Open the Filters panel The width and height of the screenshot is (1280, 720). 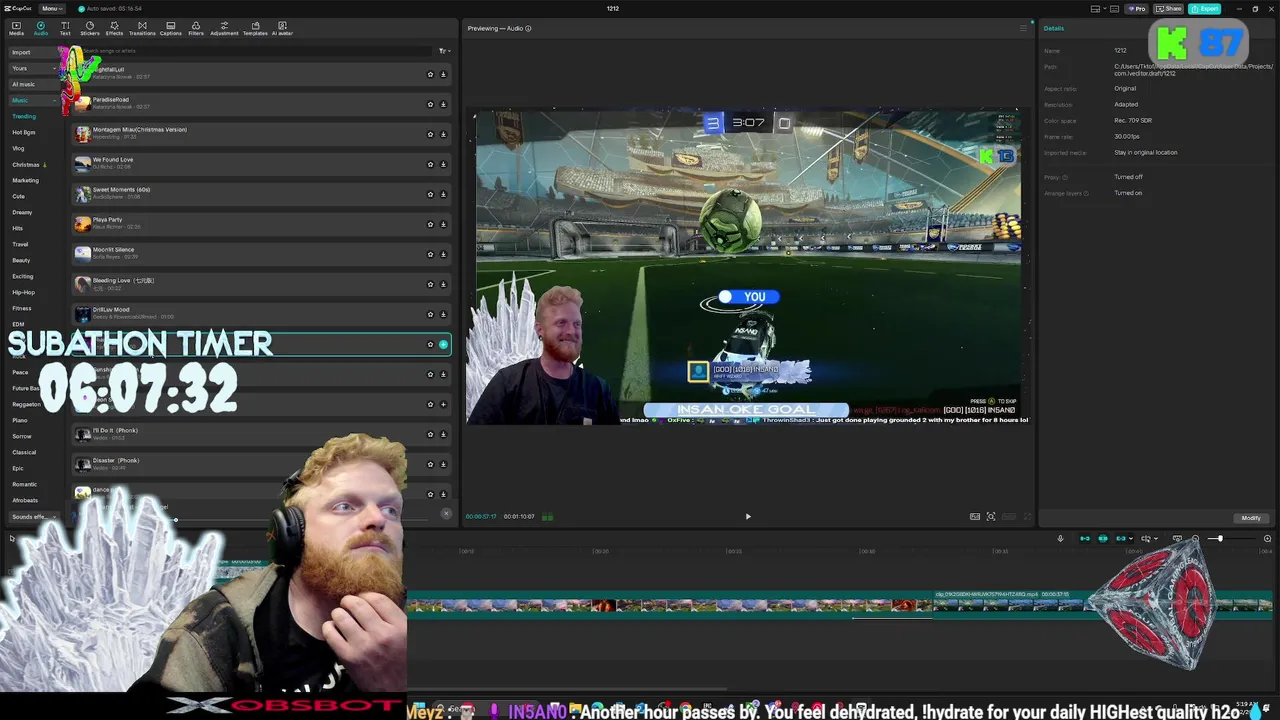pos(196,28)
